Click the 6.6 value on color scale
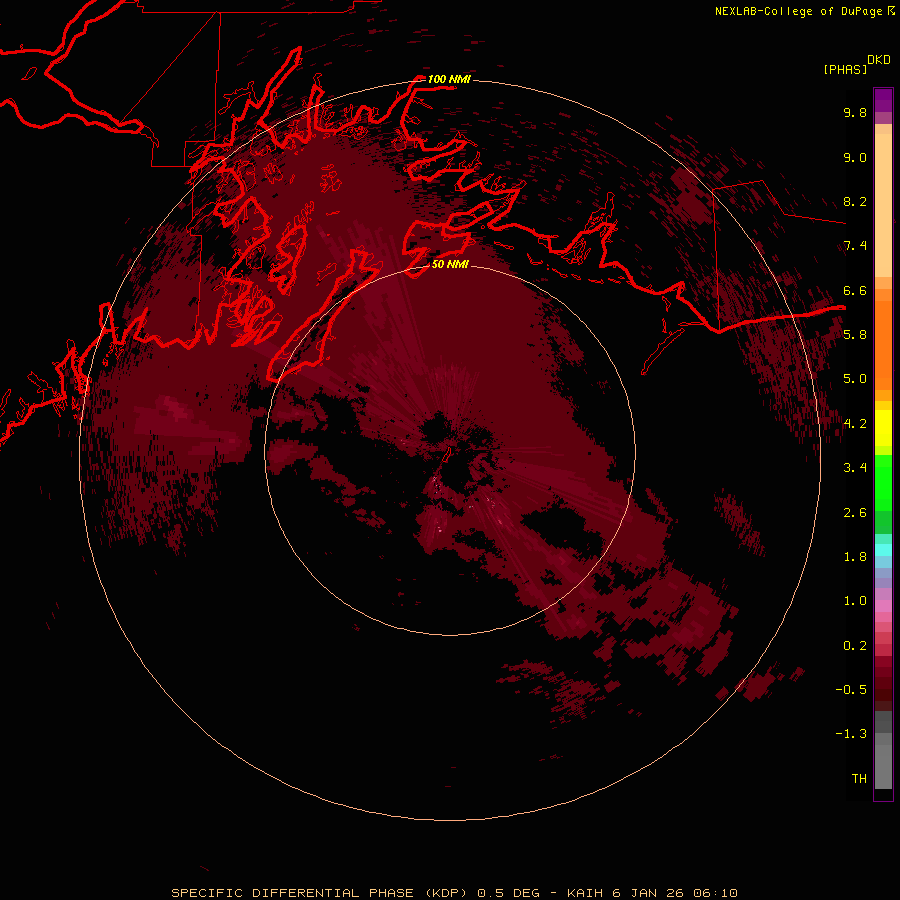Screen dimensions: 900x900 coord(855,290)
